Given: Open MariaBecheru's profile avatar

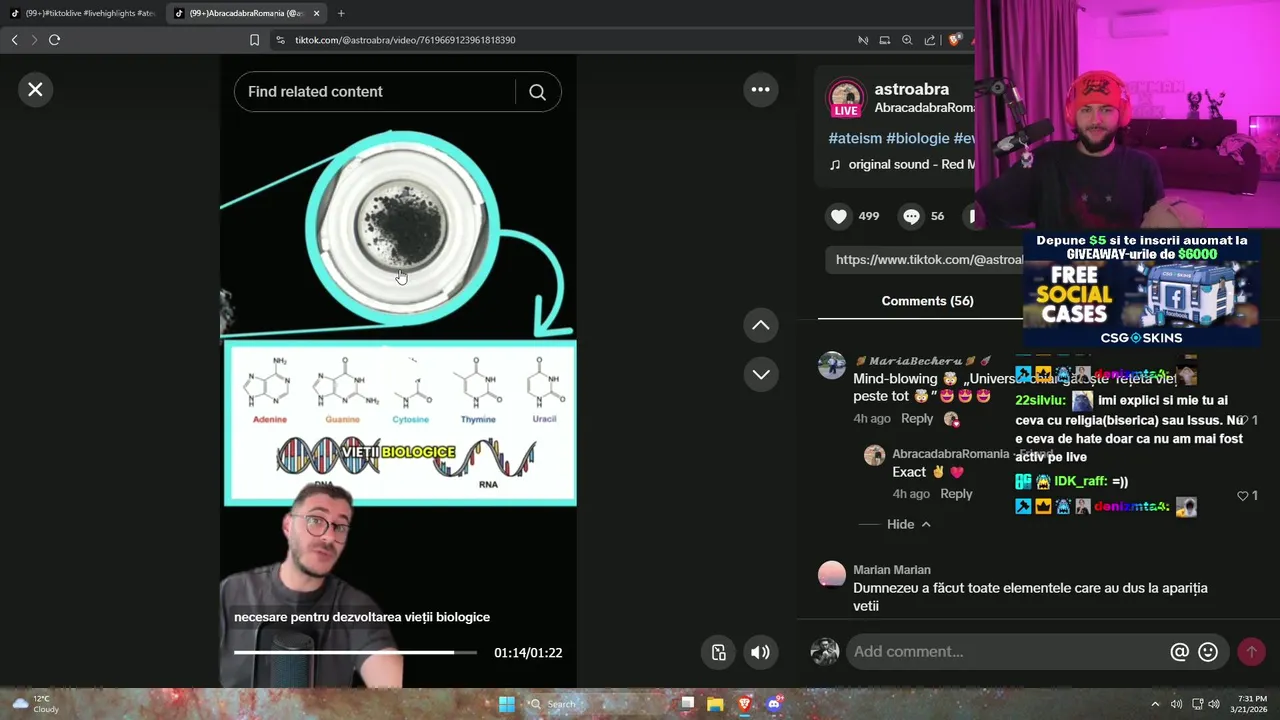Looking at the screenshot, I should point(832,365).
